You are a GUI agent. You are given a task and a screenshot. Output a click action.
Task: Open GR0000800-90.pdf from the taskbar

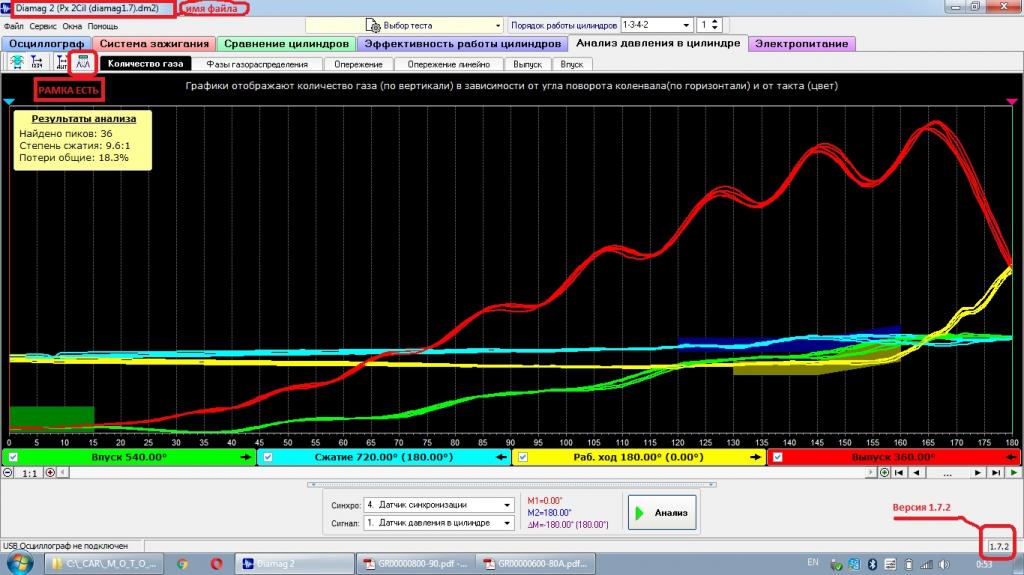point(415,563)
